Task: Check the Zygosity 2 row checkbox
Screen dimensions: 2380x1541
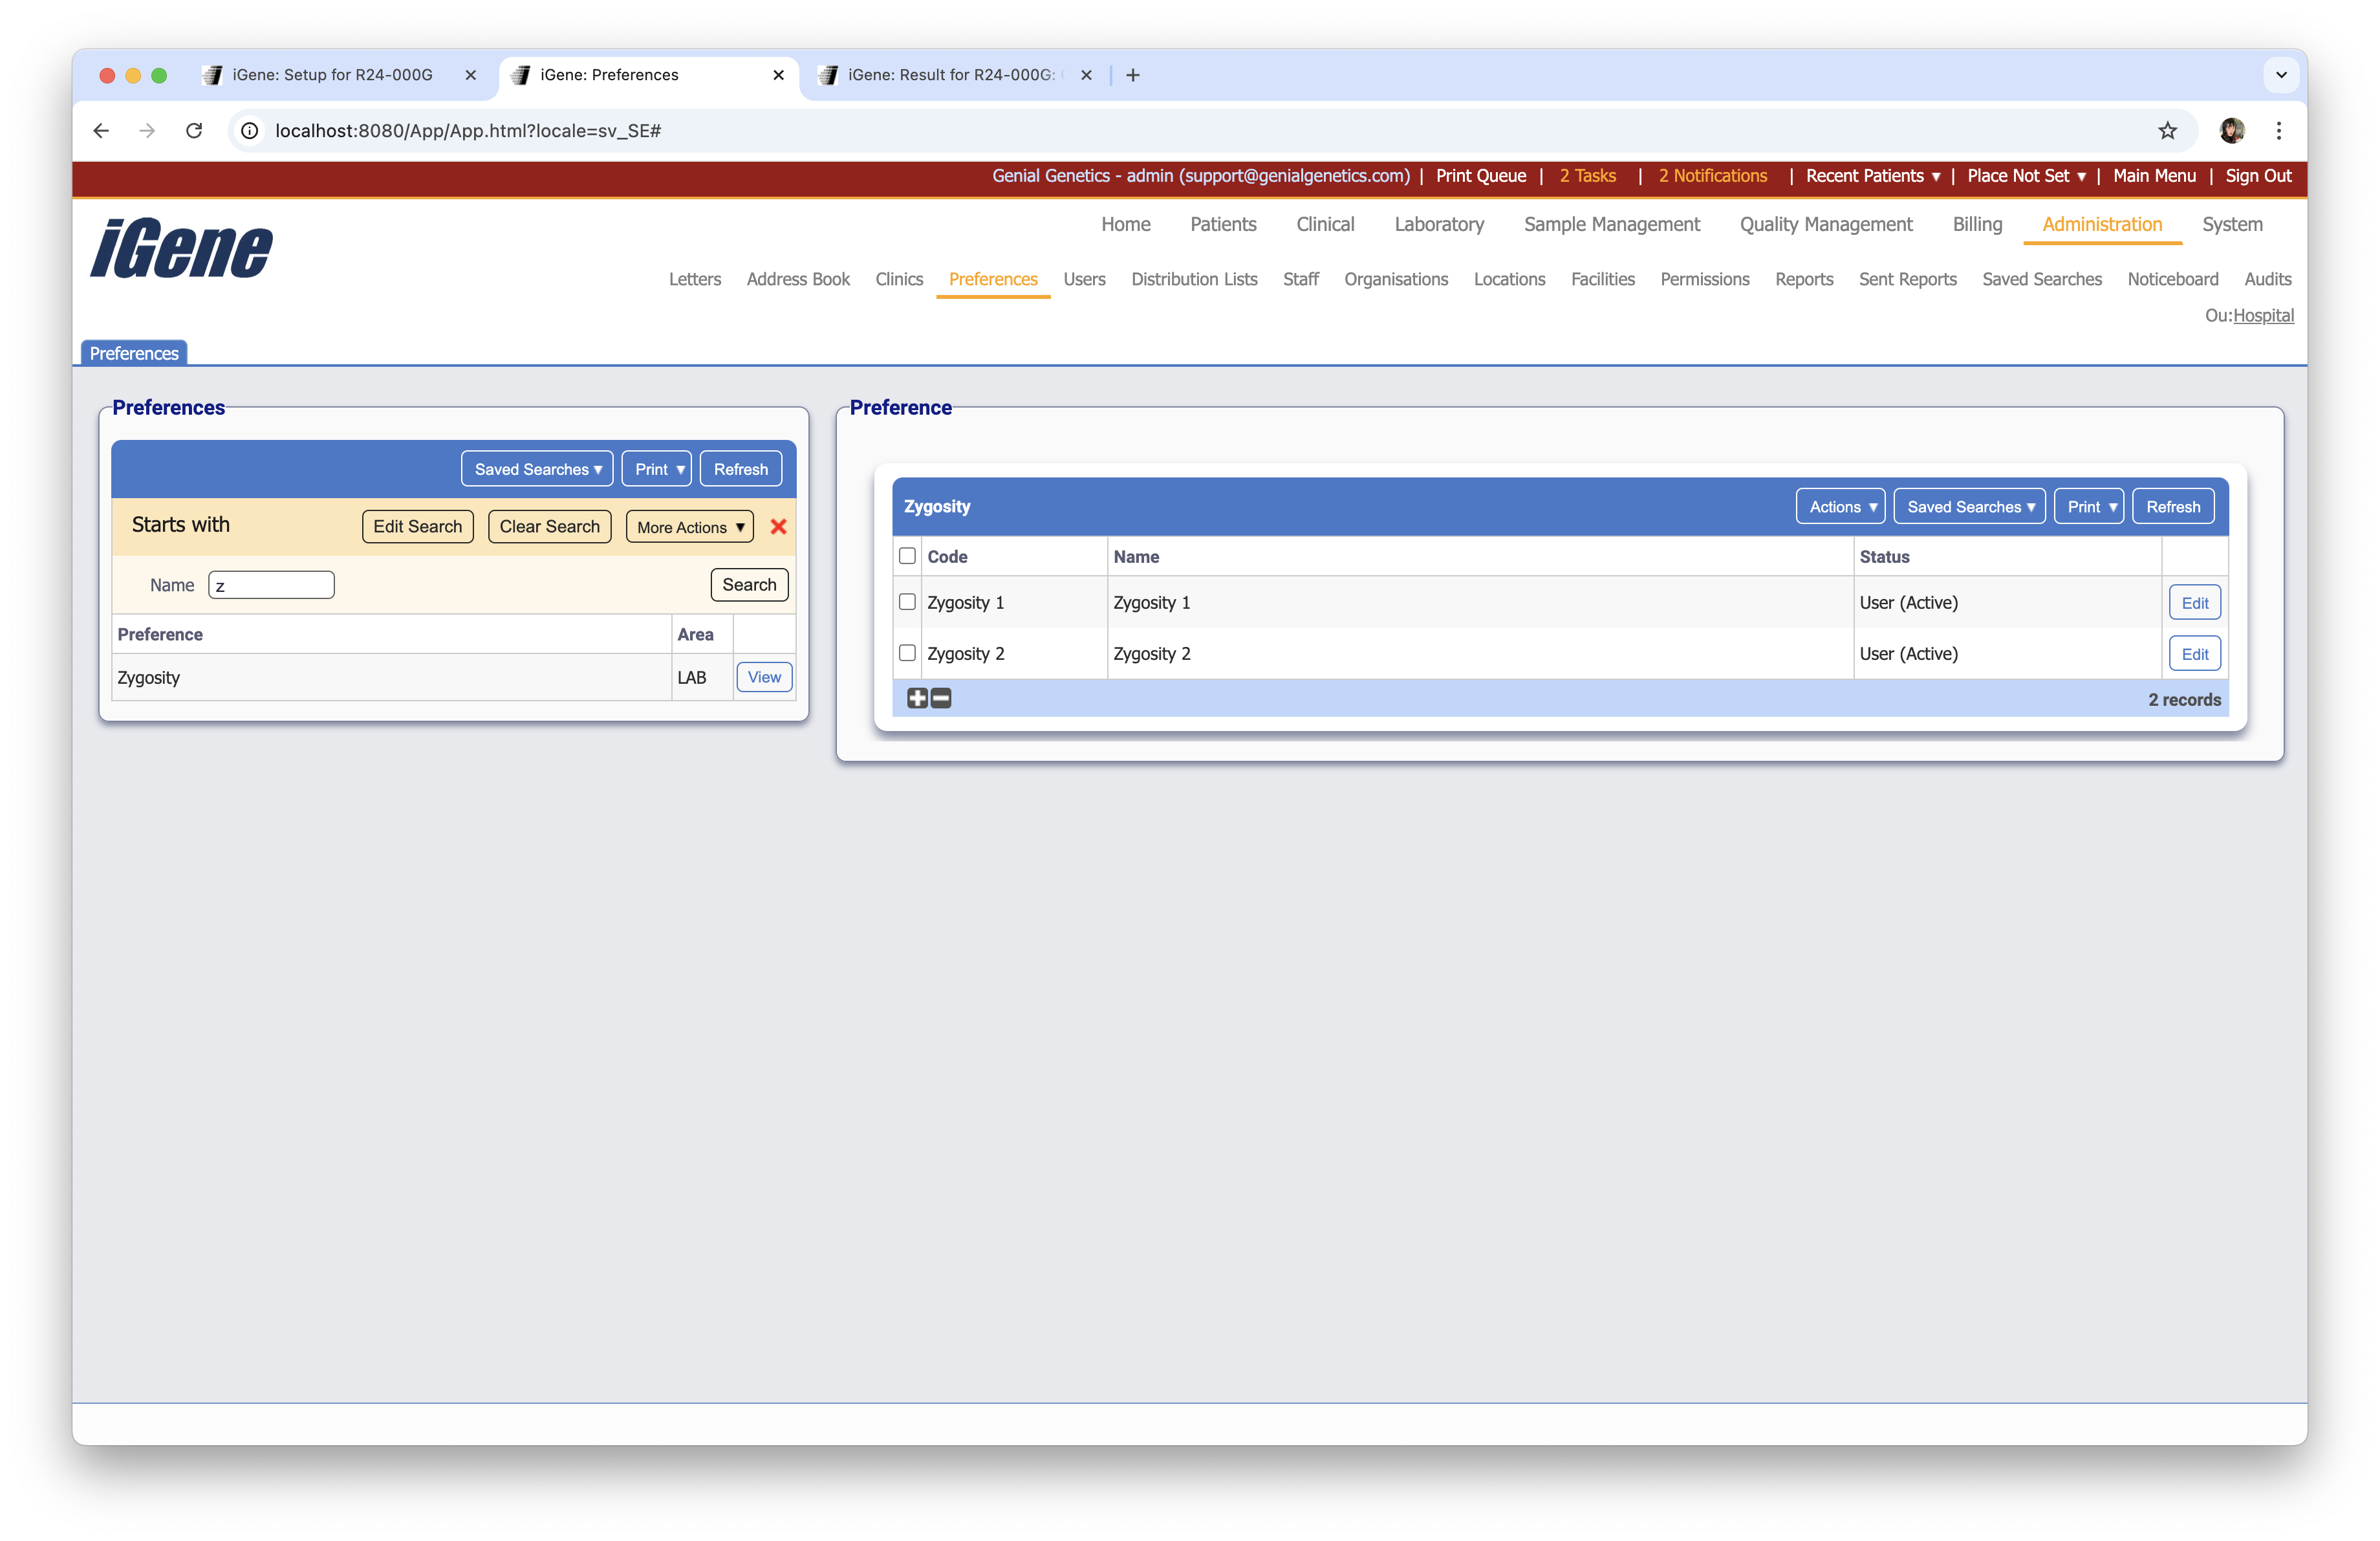Action: point(907,653)
